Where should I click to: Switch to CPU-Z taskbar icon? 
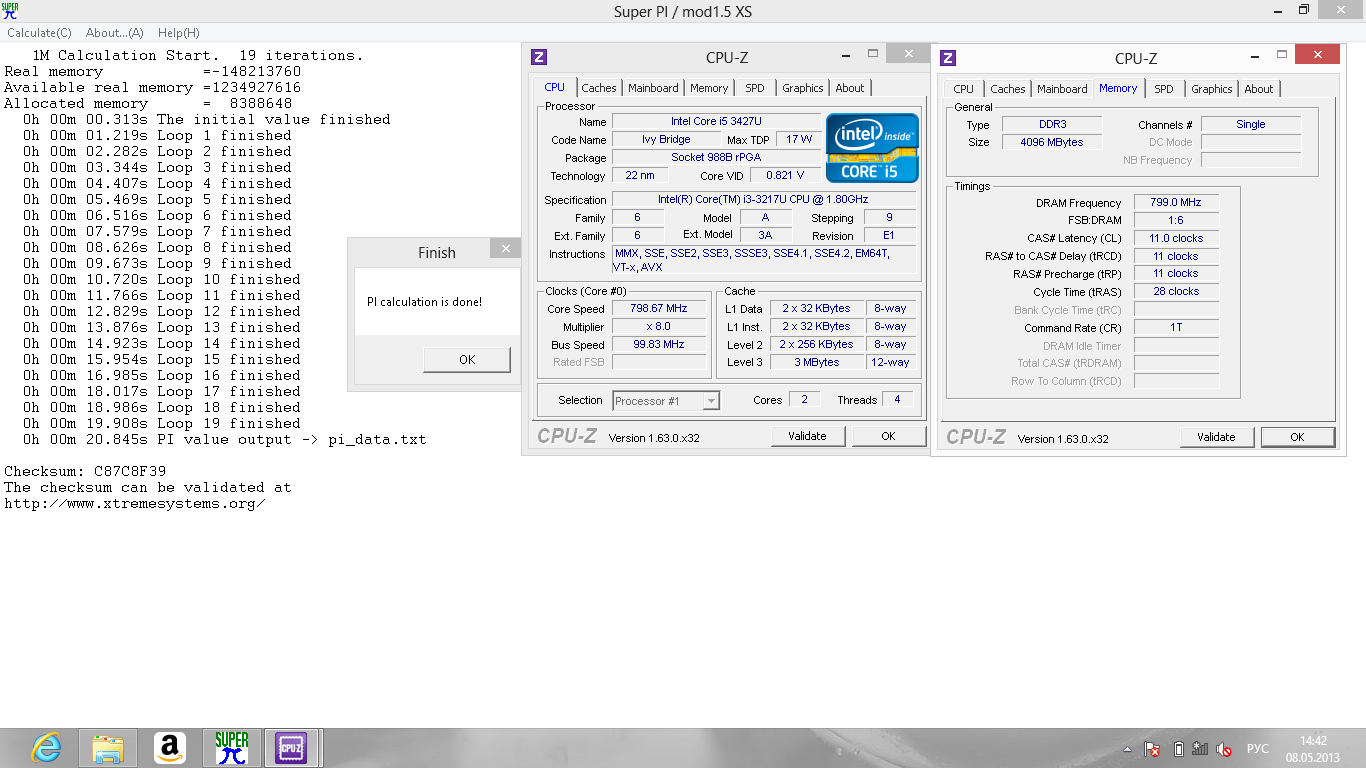tap(291, 748)
